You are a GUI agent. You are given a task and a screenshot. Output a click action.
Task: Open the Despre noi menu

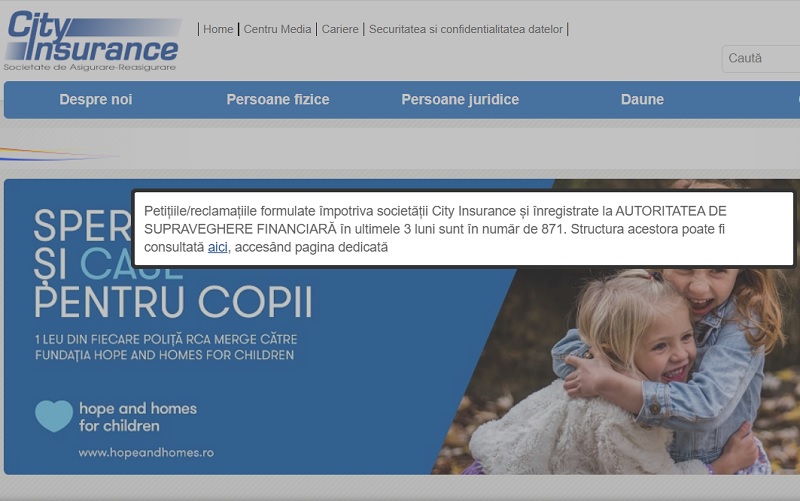coord(95,99)
